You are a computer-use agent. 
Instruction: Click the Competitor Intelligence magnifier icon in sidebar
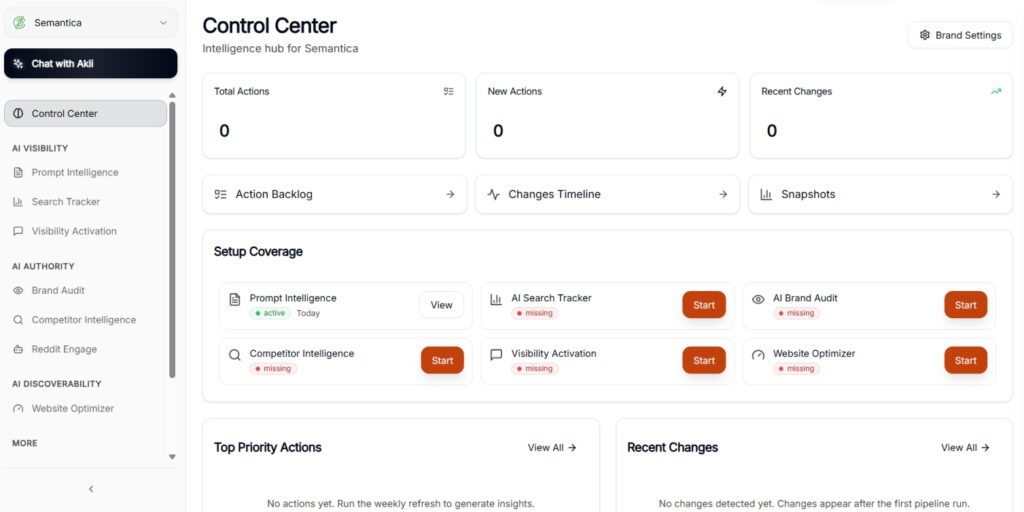click(18, 320)
